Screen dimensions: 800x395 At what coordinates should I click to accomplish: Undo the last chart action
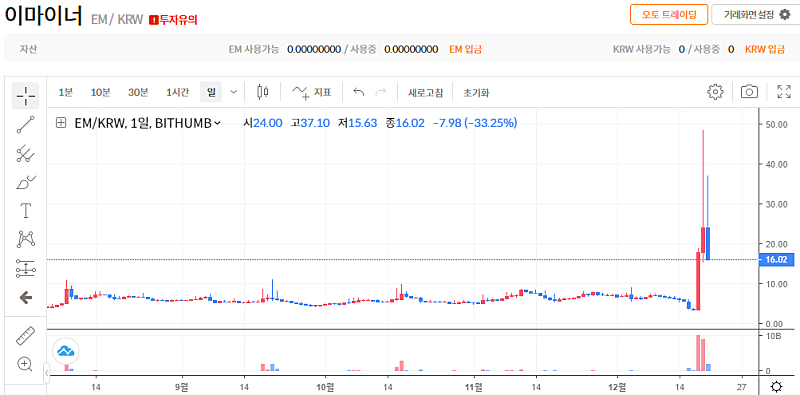[x=359, y=92]
